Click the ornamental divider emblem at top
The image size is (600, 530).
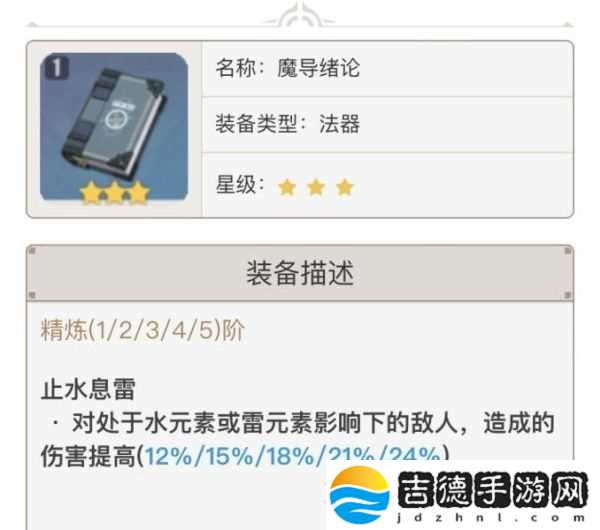pyautogui.click(x=300, y=14)
